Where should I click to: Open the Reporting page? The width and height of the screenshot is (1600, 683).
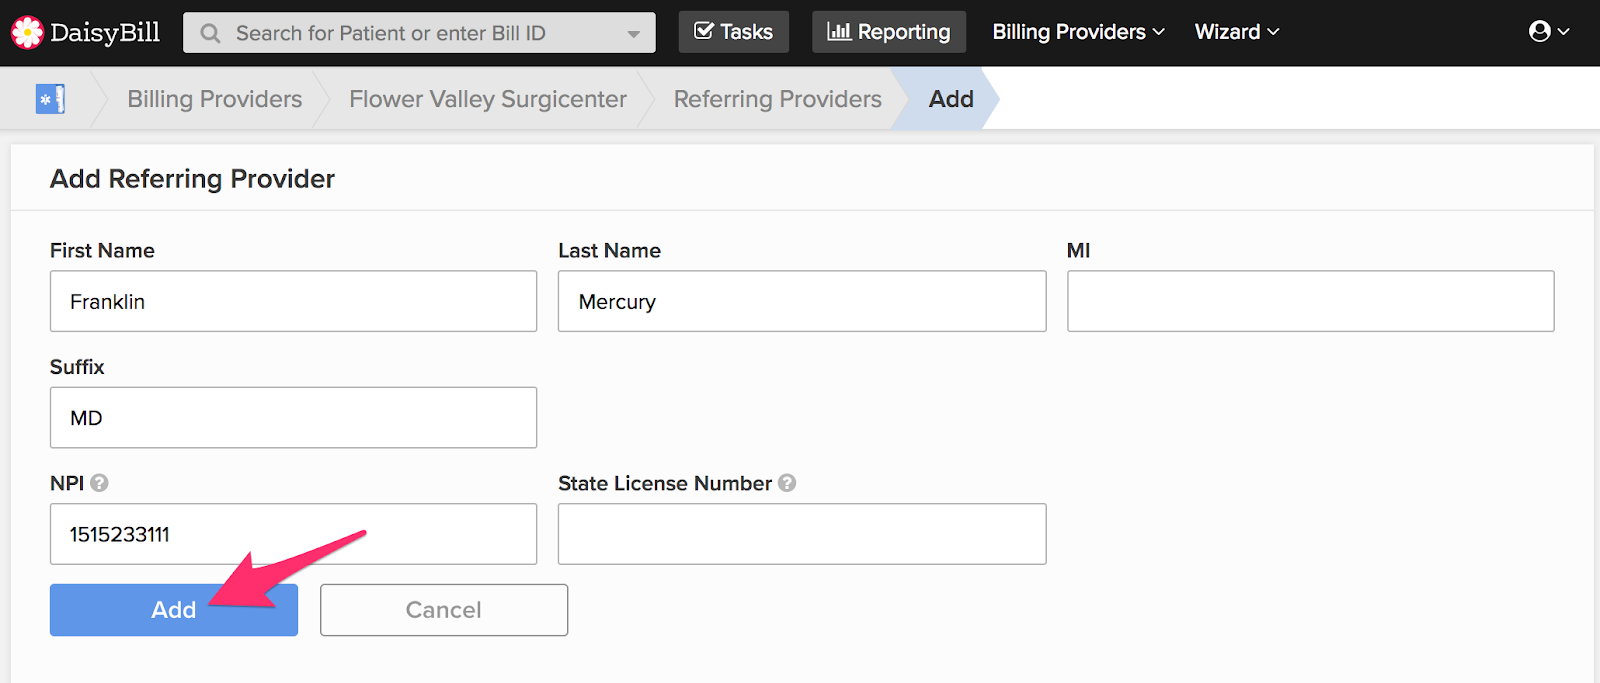[888, 32]
